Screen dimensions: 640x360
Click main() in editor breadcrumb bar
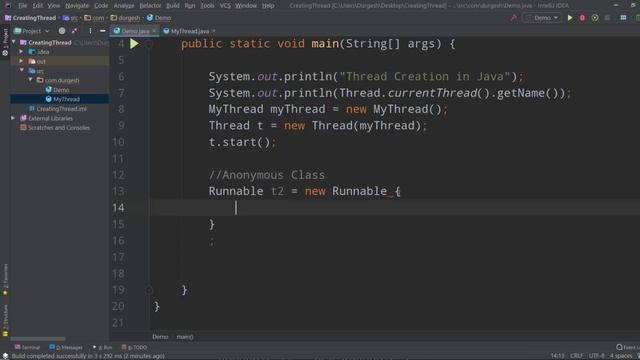point(185,337)
